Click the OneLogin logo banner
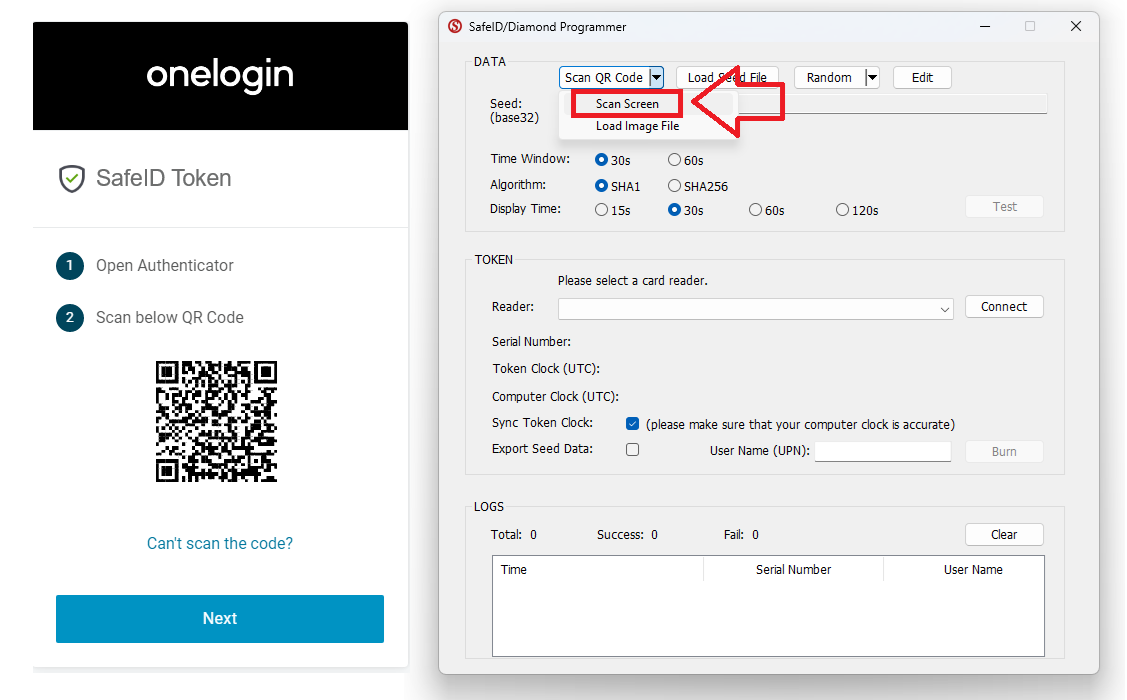Screen dimensions: 1127x700 (x=220, y=75)
